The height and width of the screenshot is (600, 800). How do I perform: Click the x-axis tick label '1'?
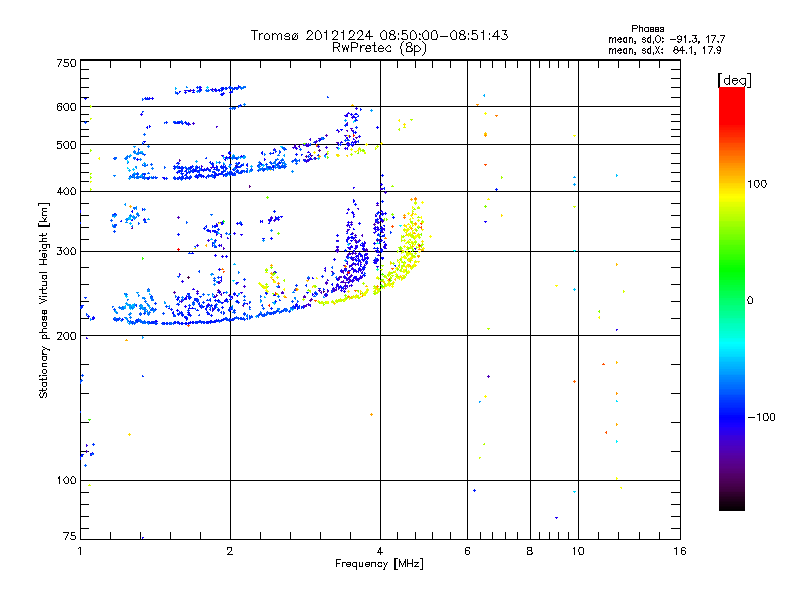click(x=80, y=551)
